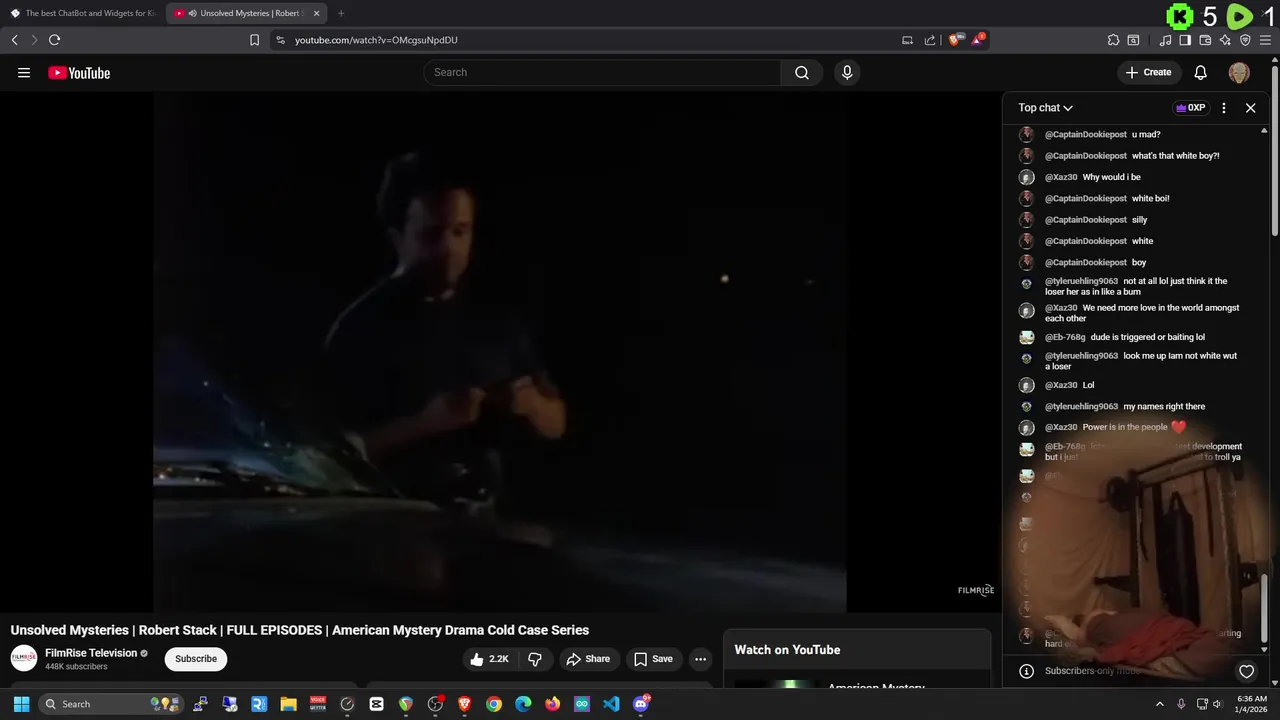The height and width of the screenshot is (720, 1280).
Task: Bookmark this page icon
Action: [254, 40]
